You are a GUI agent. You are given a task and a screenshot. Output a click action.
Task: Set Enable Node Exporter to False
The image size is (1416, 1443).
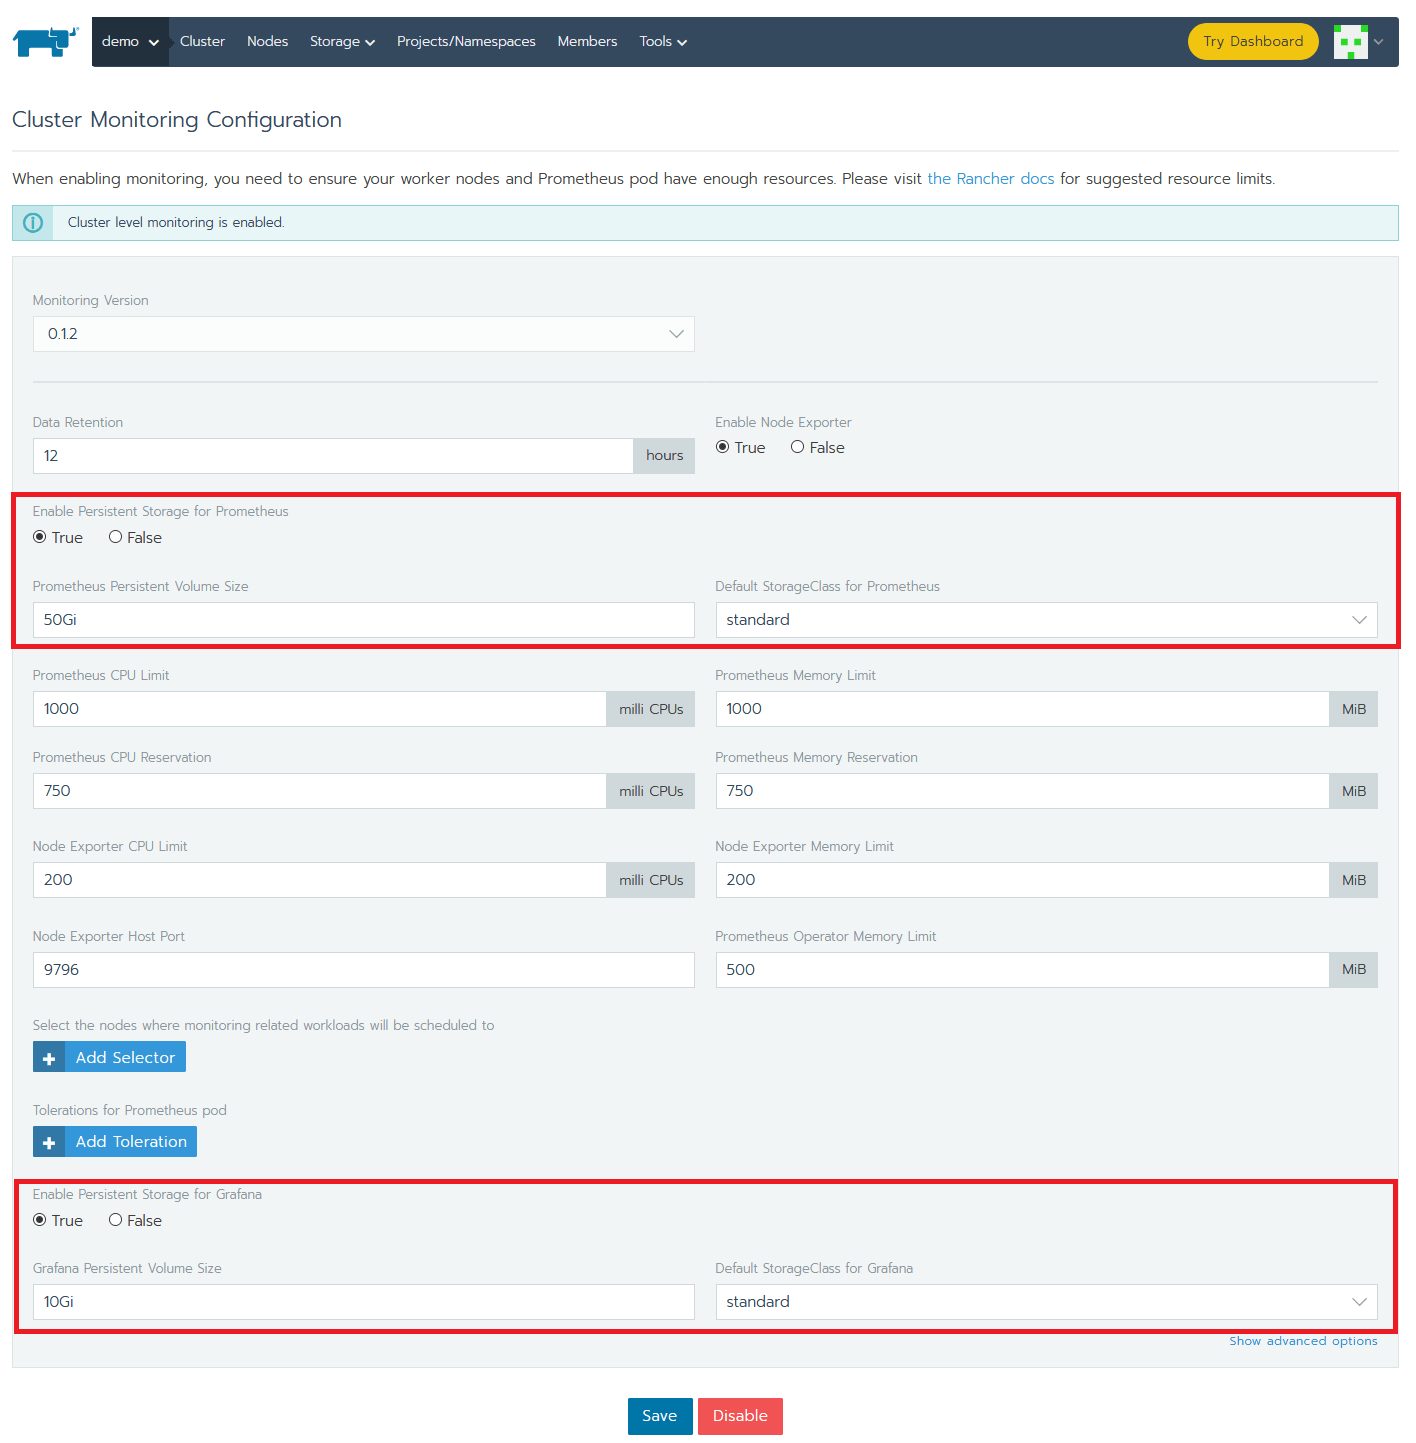pyautogui.click(x=797, y=448)
